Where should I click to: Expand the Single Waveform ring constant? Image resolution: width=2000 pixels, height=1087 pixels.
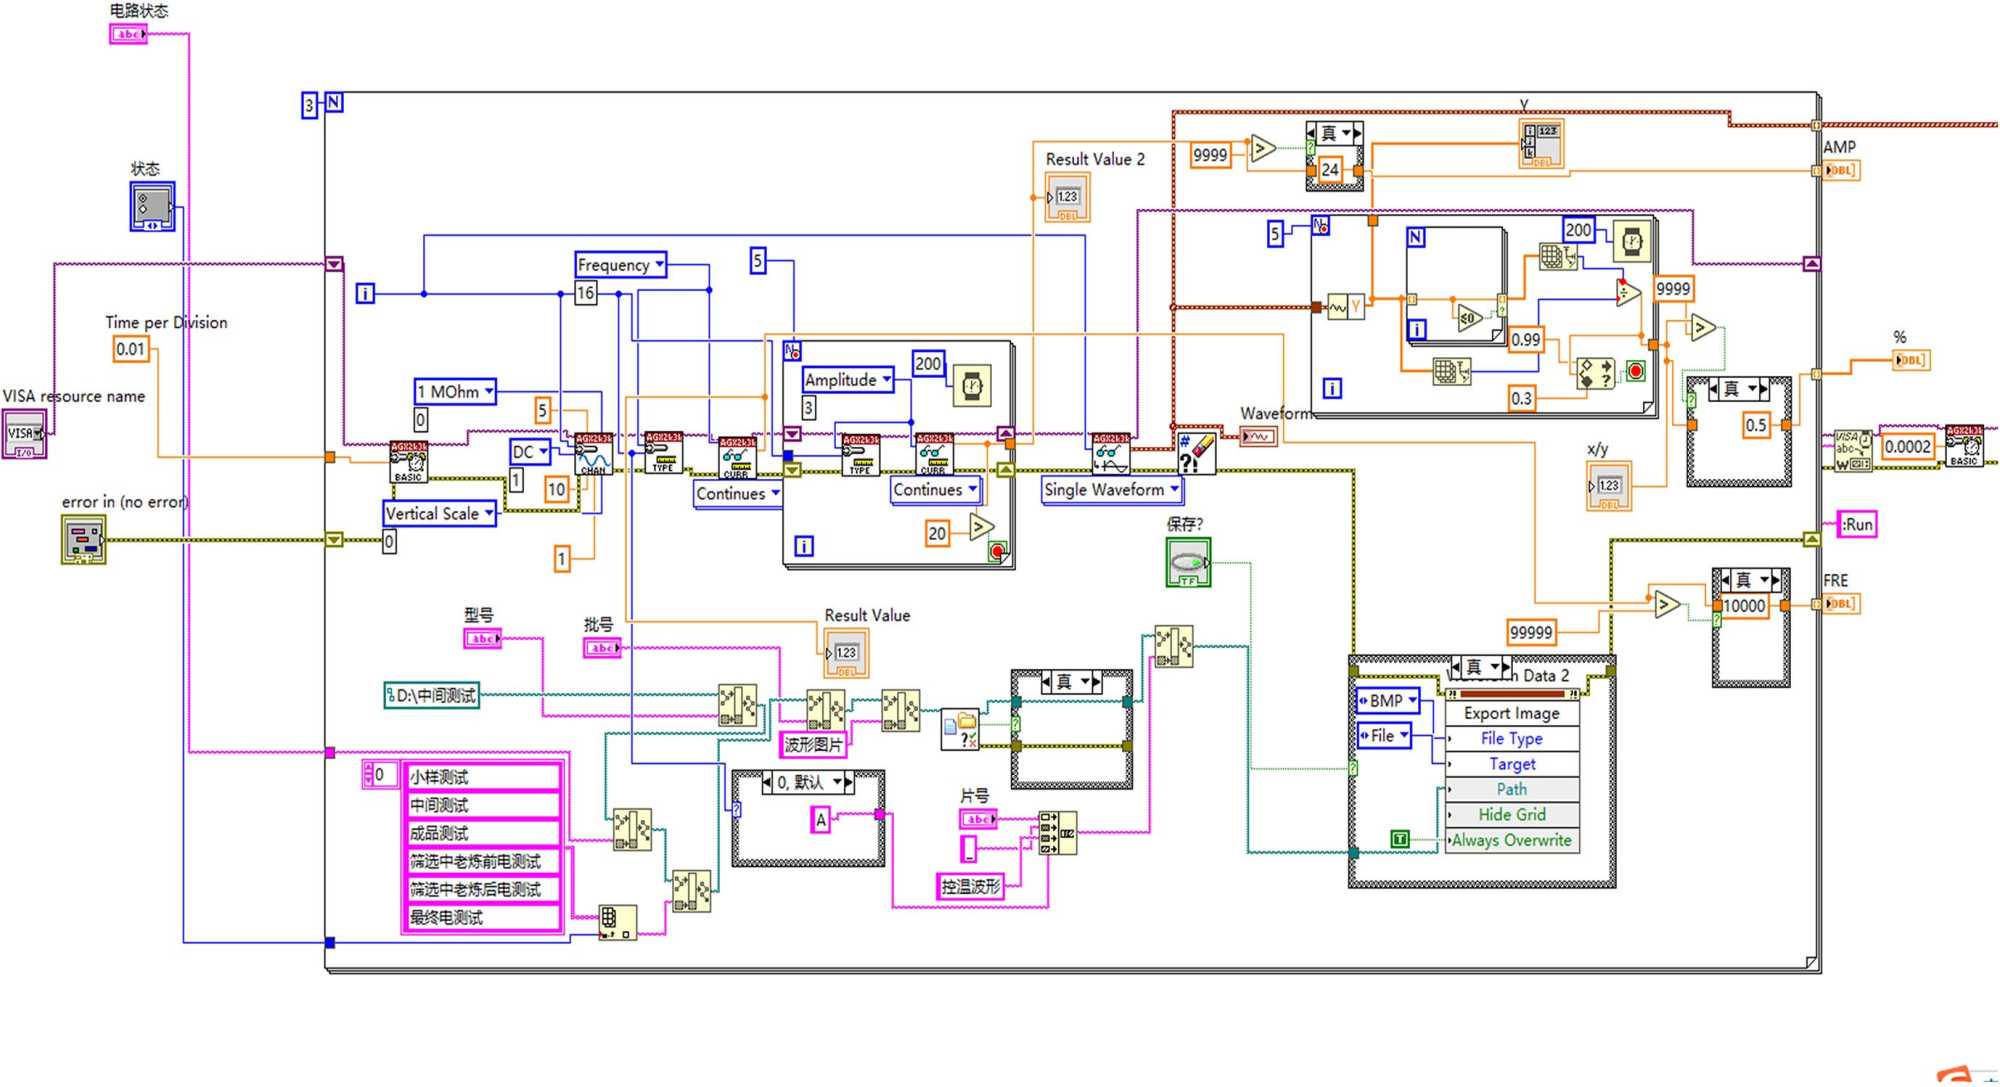[1175, 489]
